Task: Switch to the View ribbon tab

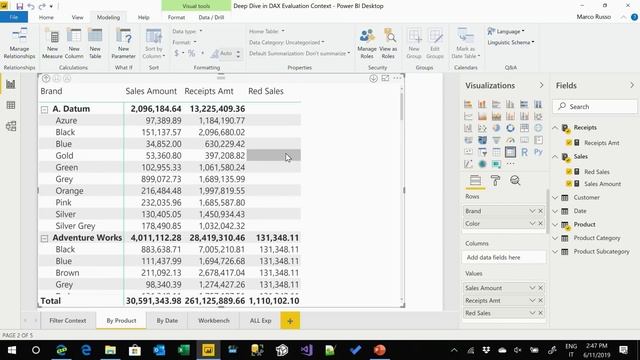Action: 78,17
